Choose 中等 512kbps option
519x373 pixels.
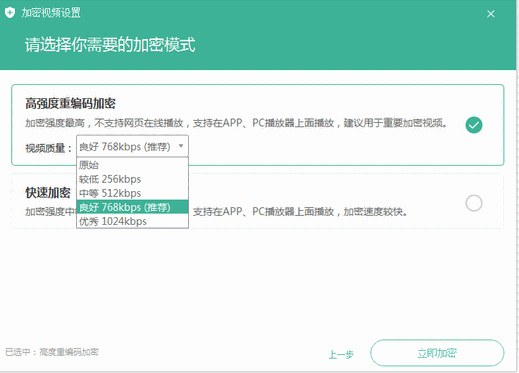pyautogui.click(x=132, y=193)
